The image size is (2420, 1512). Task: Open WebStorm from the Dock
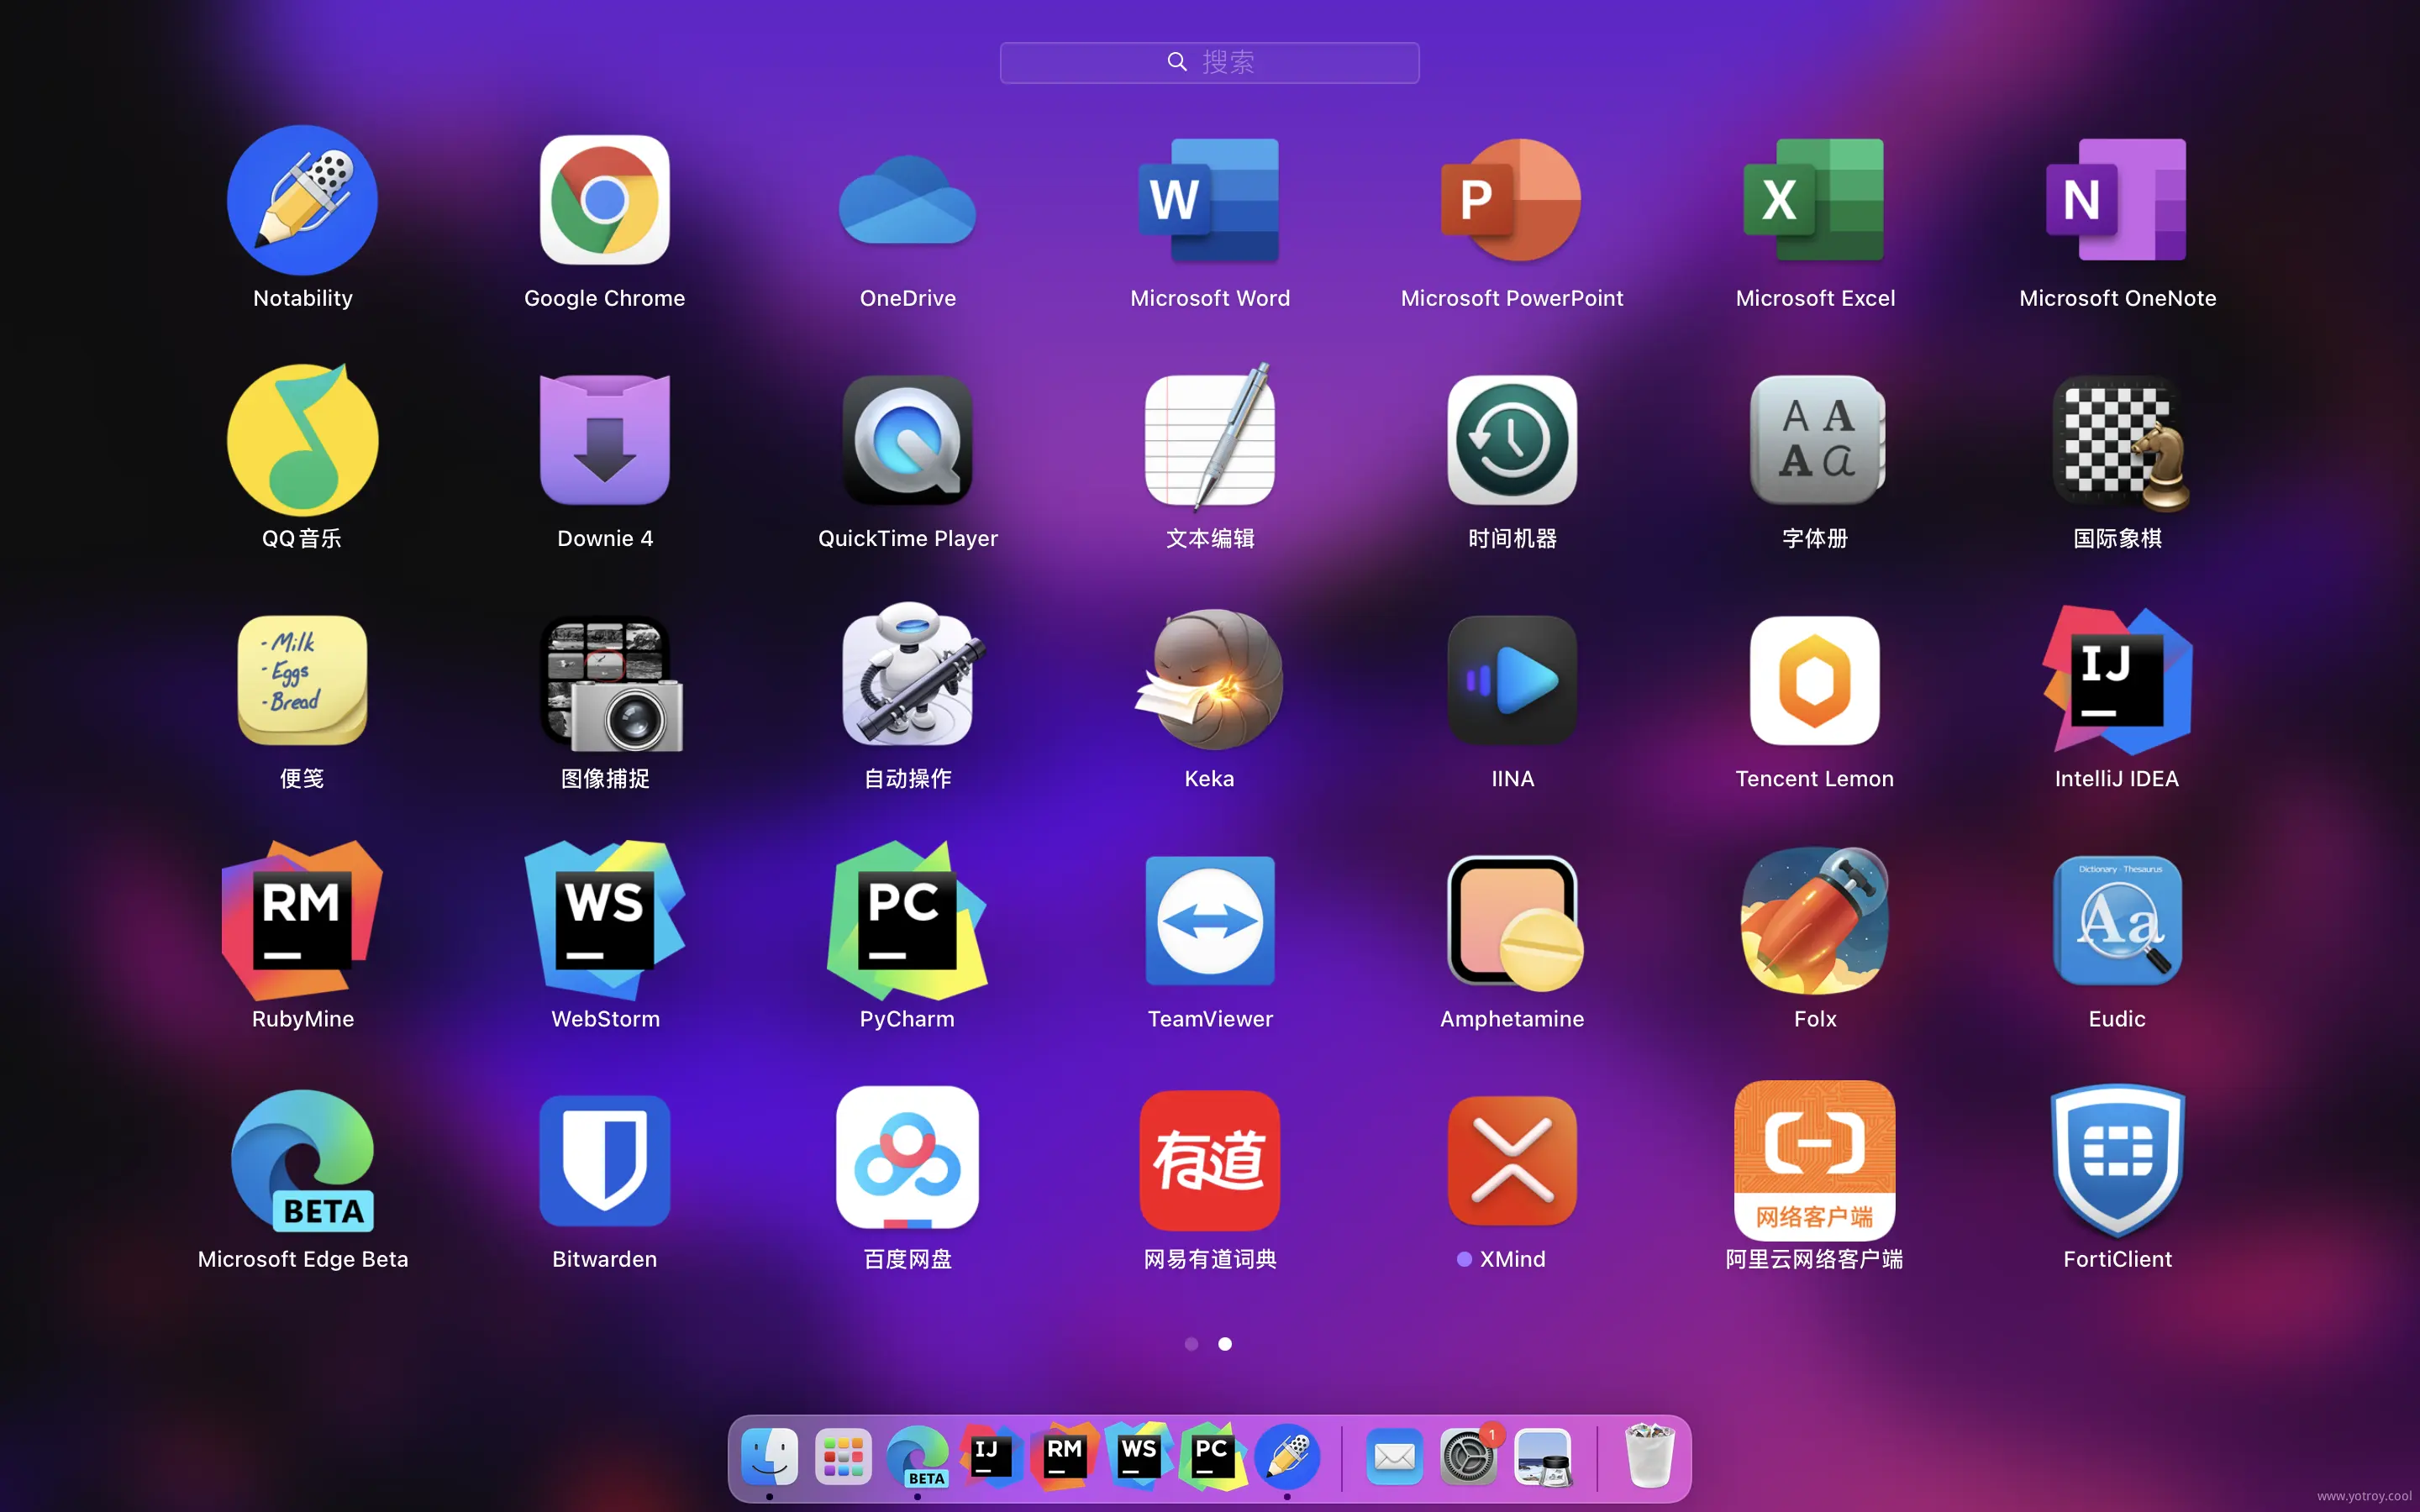click(1139, 1457)
